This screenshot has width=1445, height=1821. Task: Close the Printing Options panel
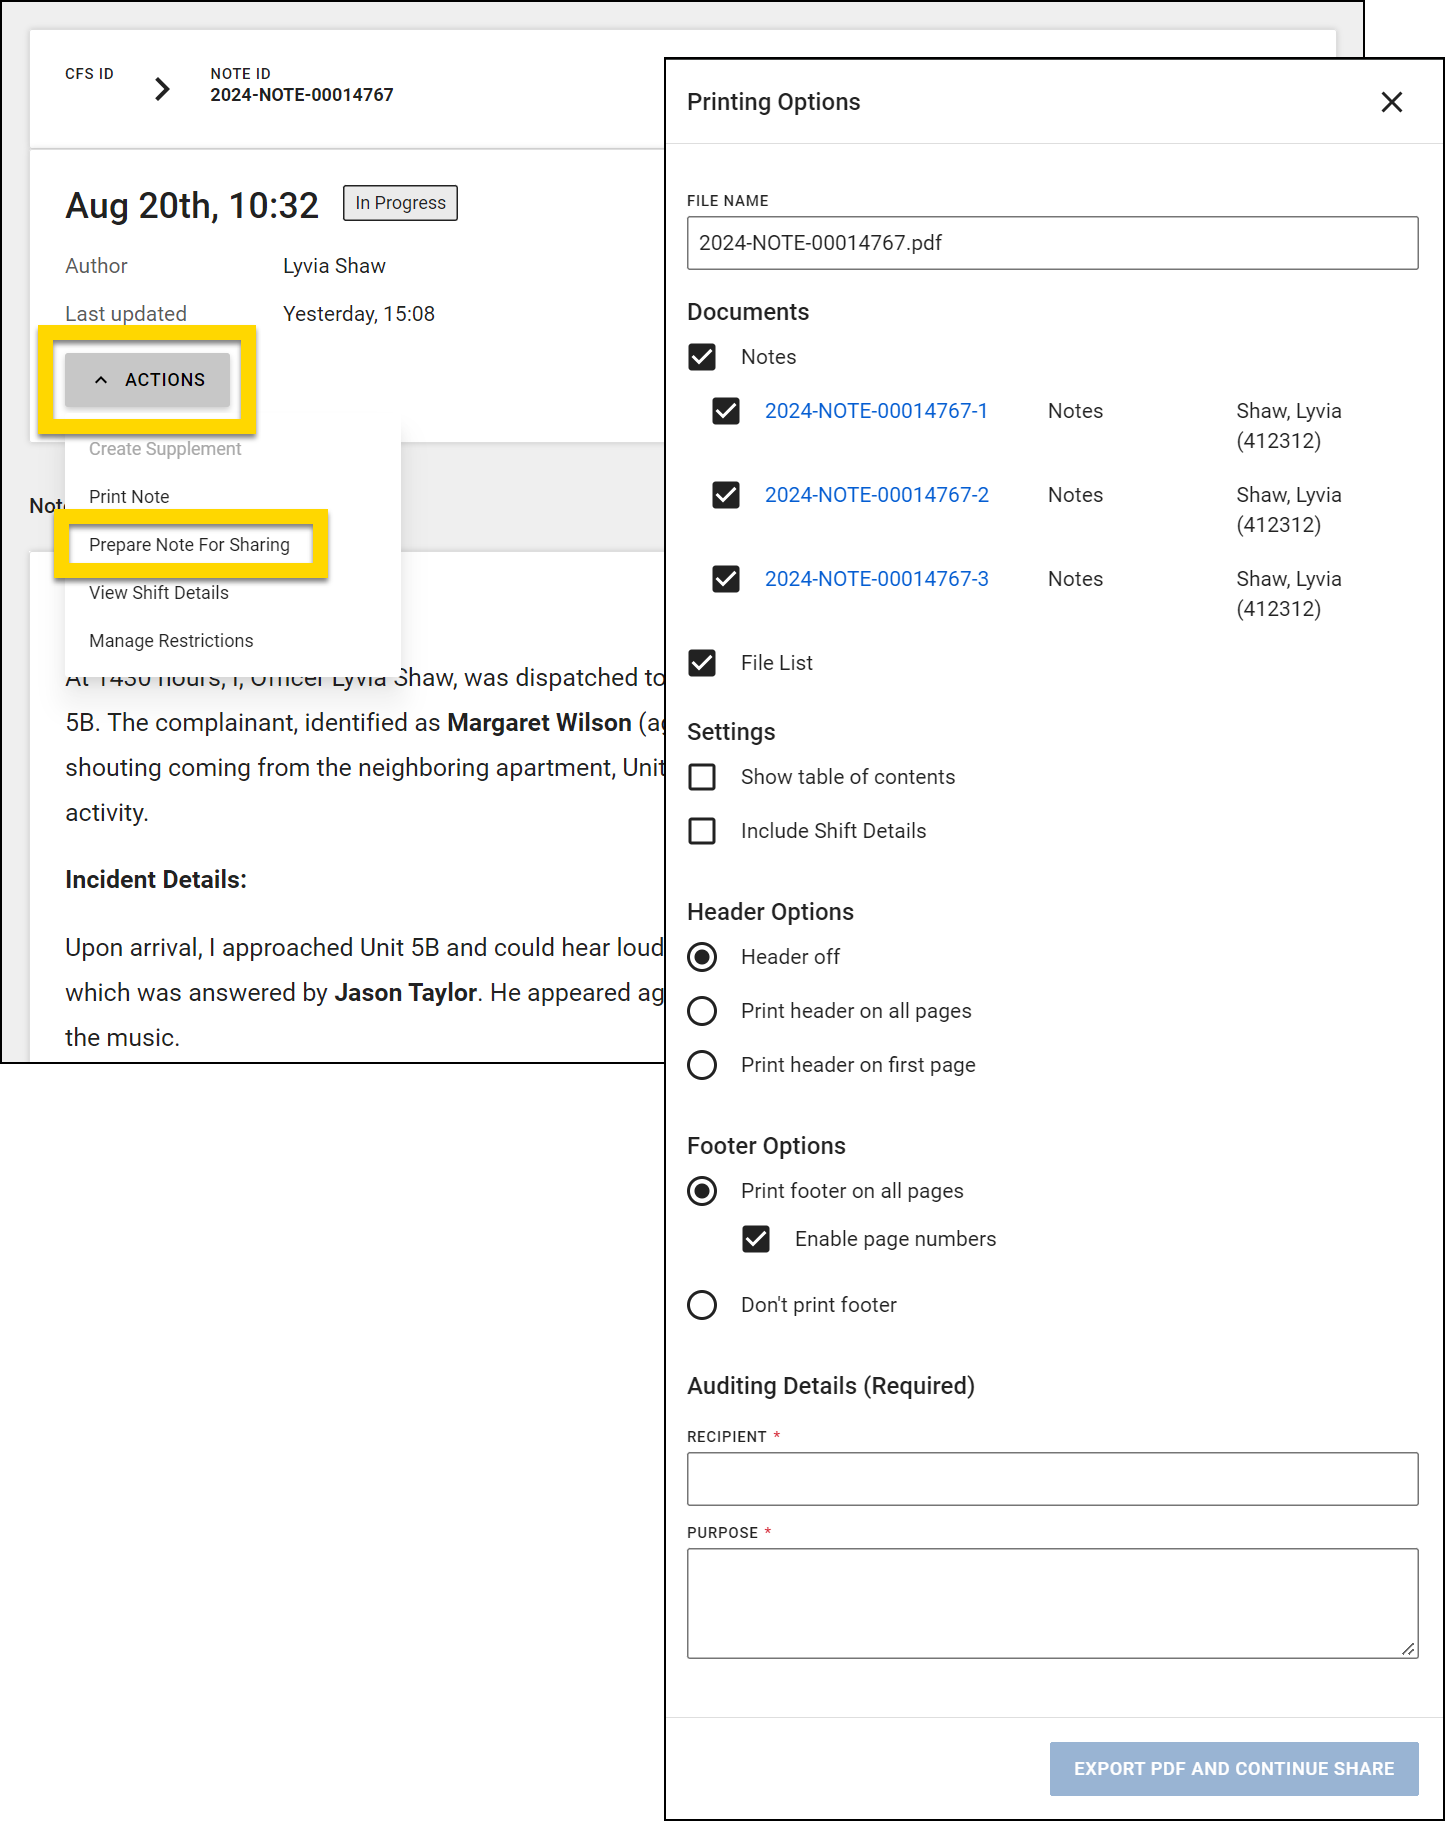coord(1391,102)
